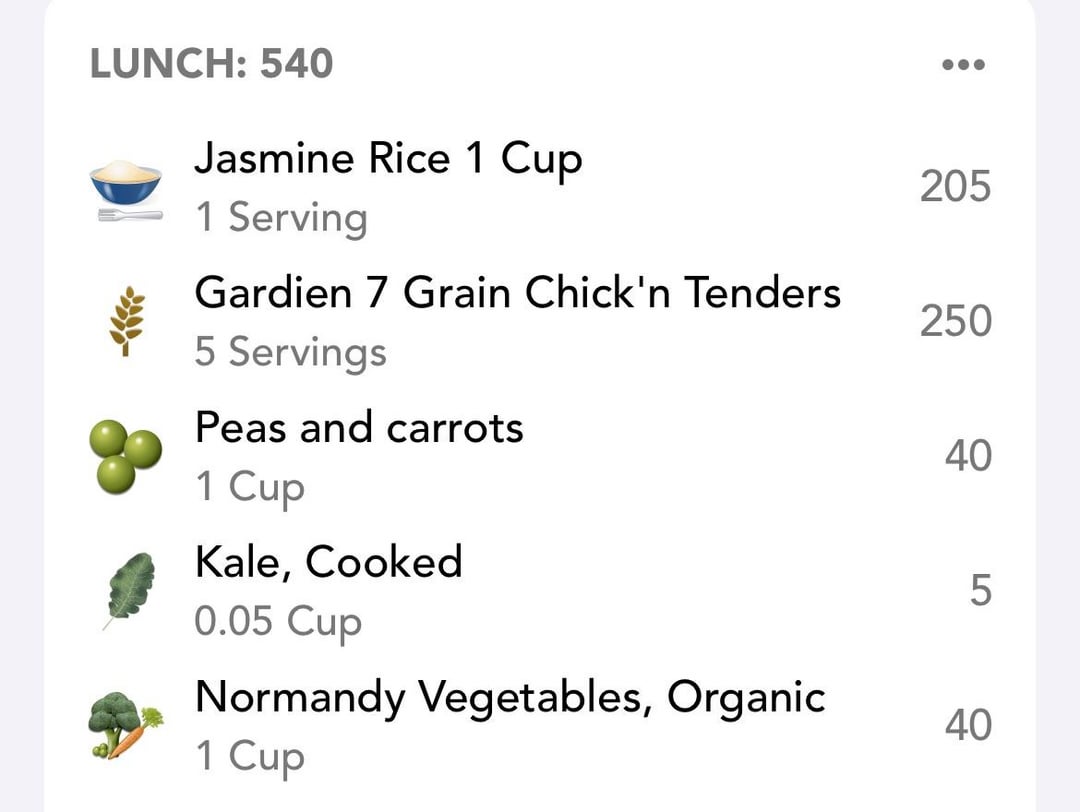Tap the 205 calorie value
1080x812 pixels.
[955, 187]
